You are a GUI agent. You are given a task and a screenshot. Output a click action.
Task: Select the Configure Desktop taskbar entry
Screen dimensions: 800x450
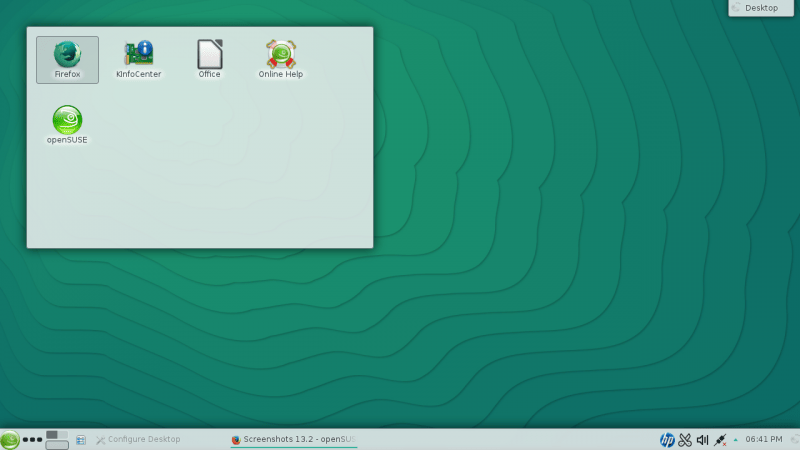coord(138,439)
